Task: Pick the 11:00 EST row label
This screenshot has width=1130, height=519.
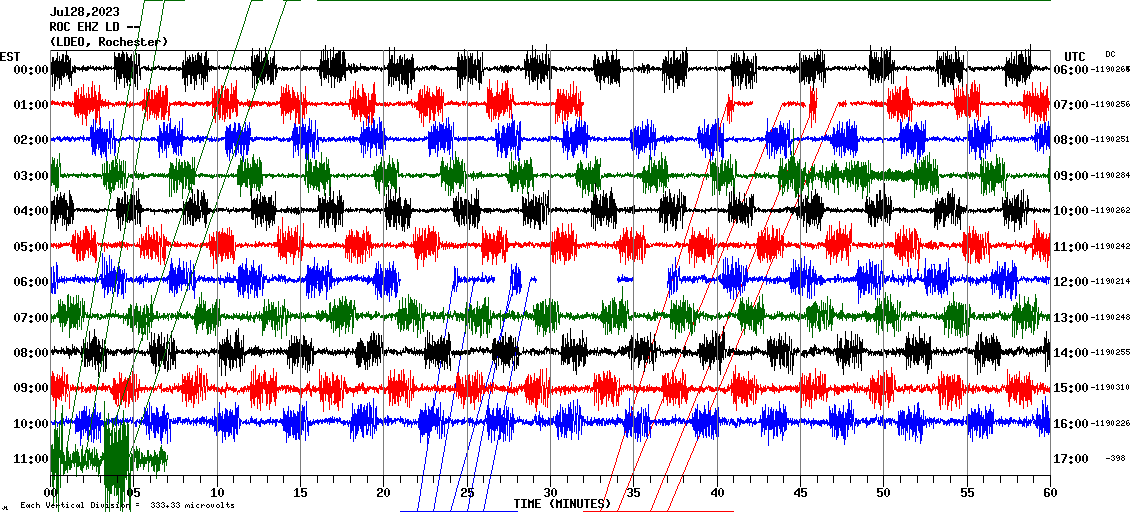Action: coord(27,459)
